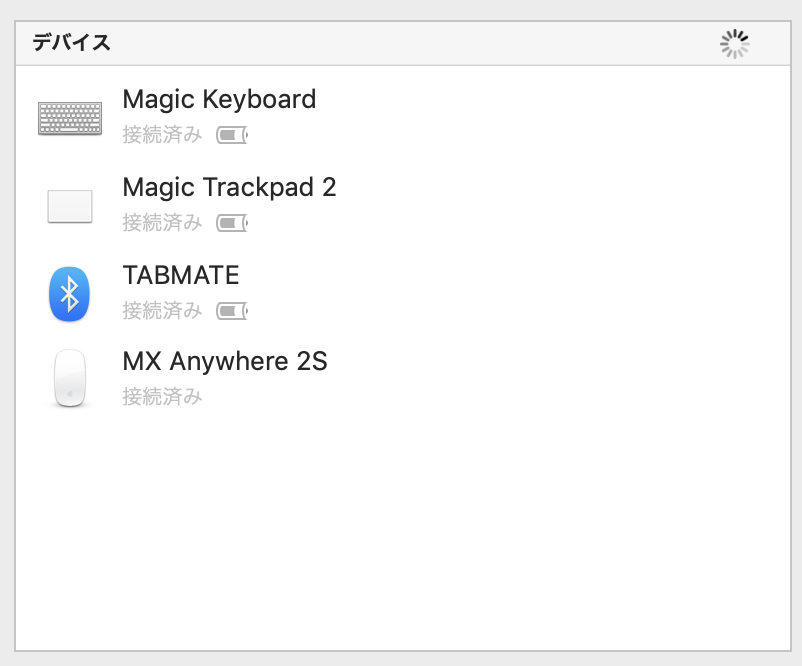Select the Magic Keyboard device name
The width and height of the screenshot is (802, 666).
click(219, 100)
